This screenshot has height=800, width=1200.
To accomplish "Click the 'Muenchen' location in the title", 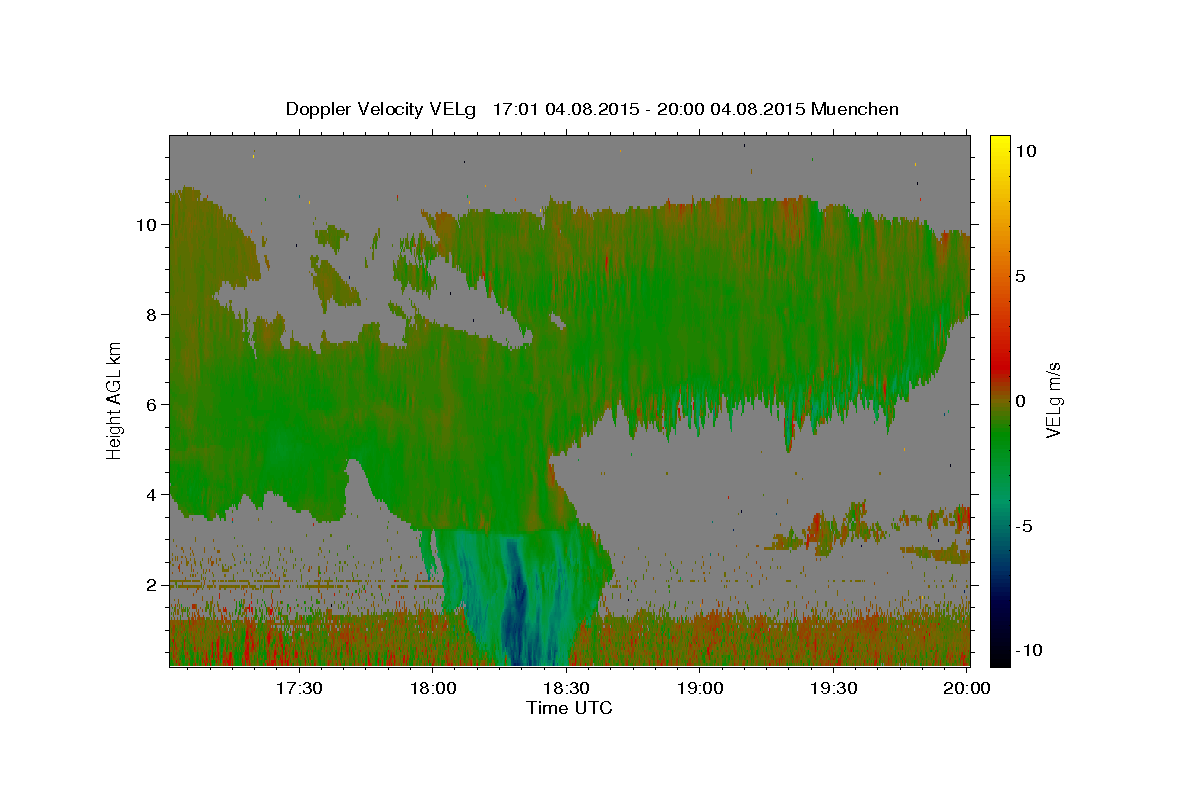I will (855, 109).
